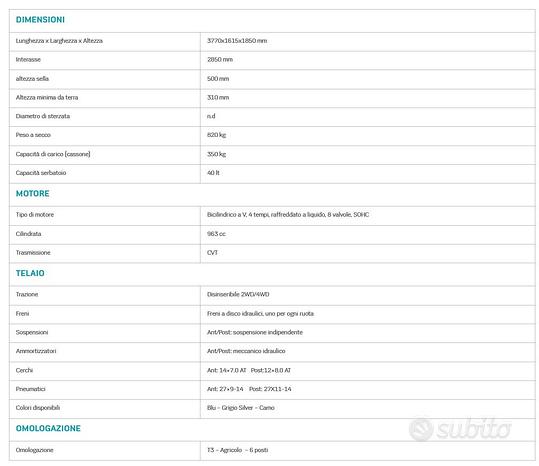The width and height of the screenshot is (539, 466).
Task: Select the Peso a secco row label
Action: coord(33,135)
